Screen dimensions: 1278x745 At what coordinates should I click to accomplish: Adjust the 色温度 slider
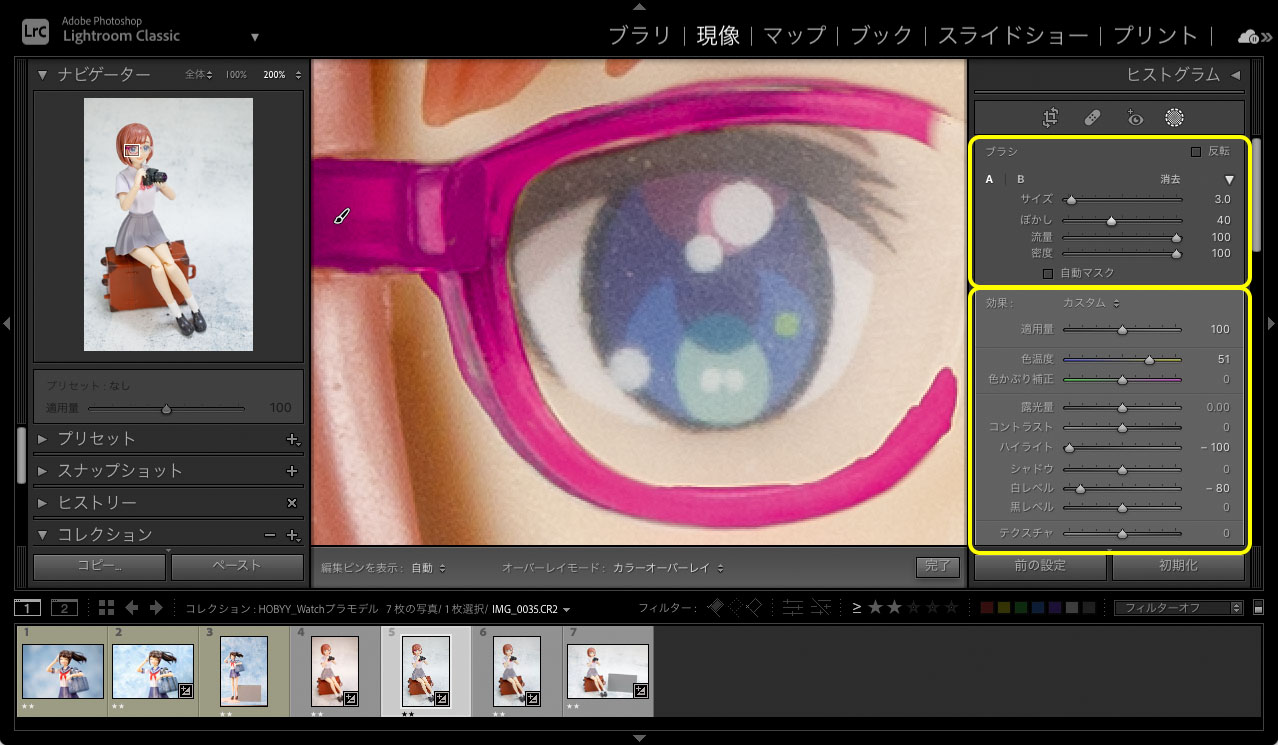click(x=1122, y=359)
